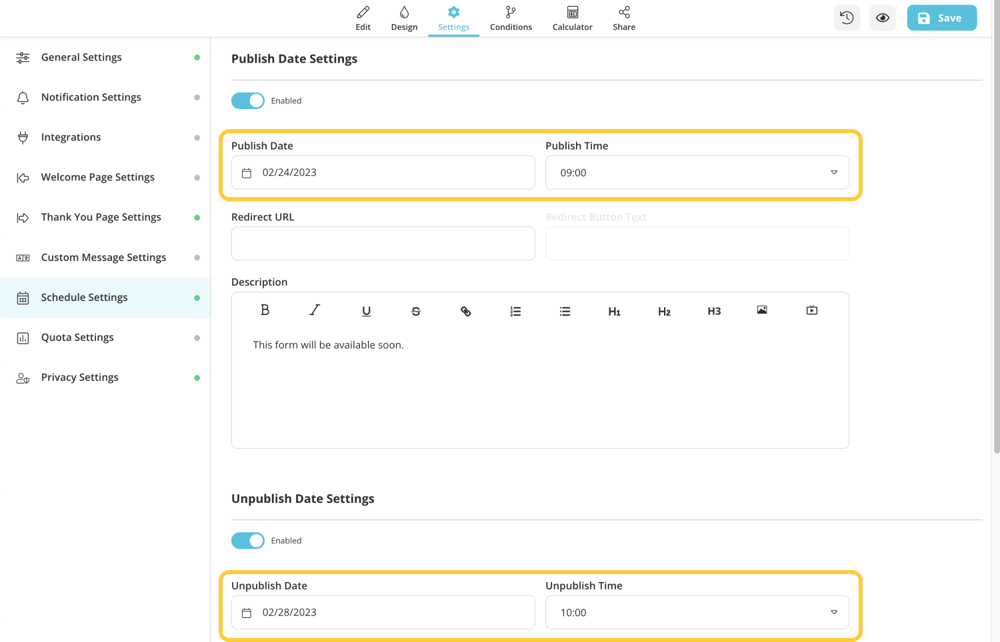Image resolution: width=1000 pixels, height=642 pixels.
Task: Preview the form with eye icon
Action: [882, 18]
